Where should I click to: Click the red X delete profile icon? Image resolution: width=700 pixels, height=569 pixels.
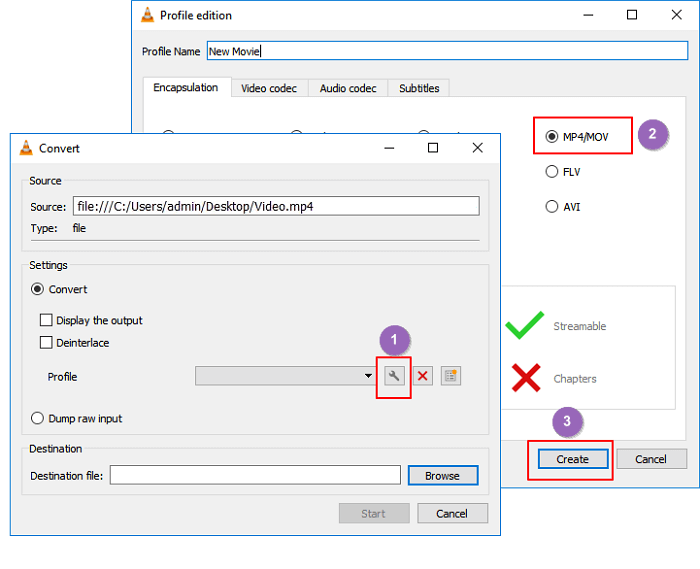(423, 376)
